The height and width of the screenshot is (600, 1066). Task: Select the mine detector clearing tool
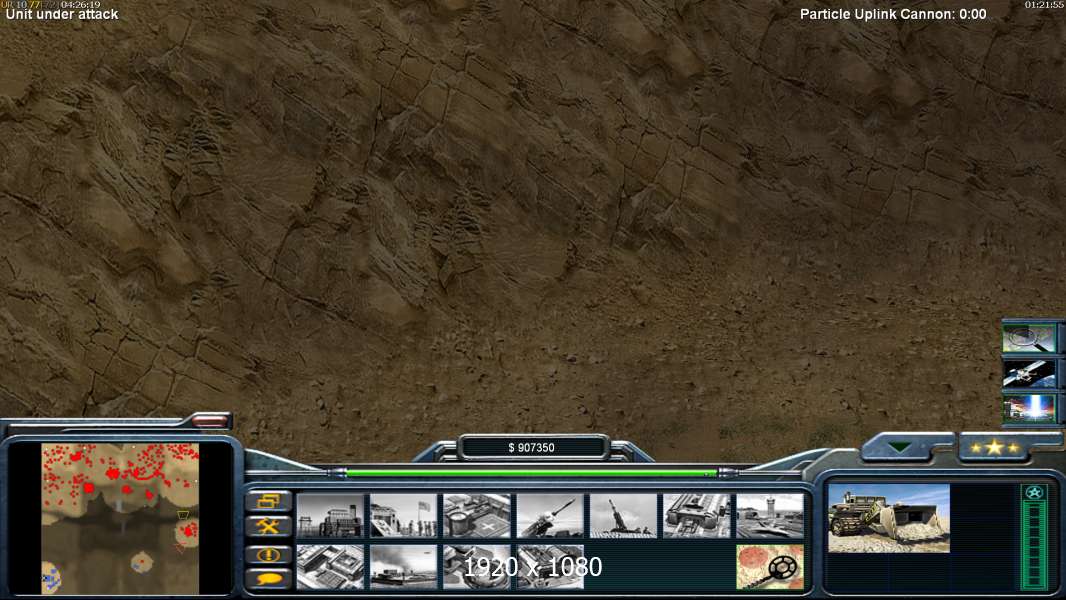[x=770, y=567]
